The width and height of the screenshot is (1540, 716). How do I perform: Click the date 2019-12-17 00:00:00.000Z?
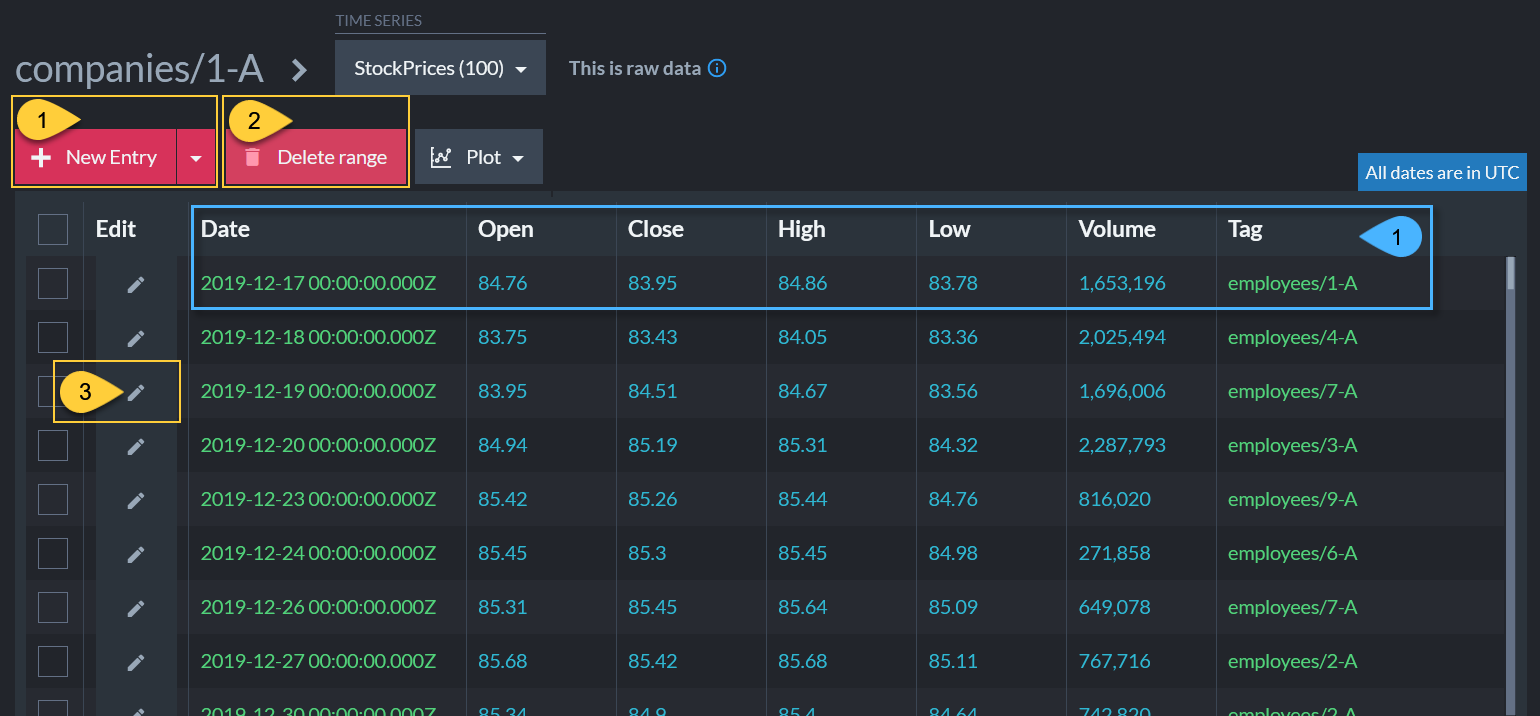point(318,283)
